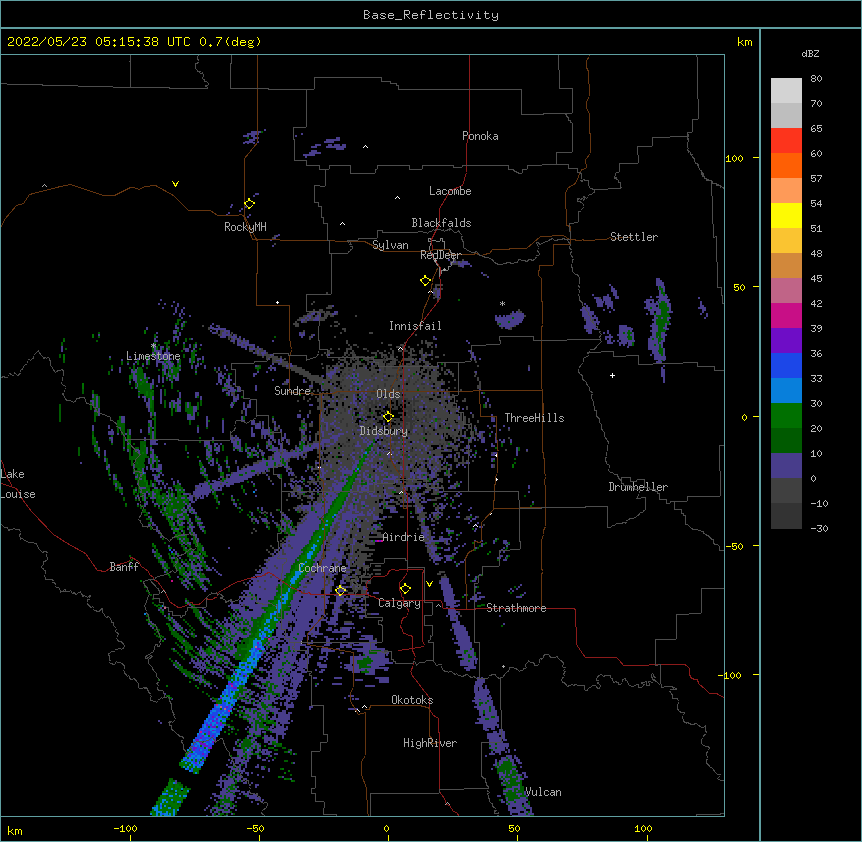Select the 50 tick label on the bottom axis
Image resolution: width=862 pixels, height=842 pixels.
pos(513,828)
